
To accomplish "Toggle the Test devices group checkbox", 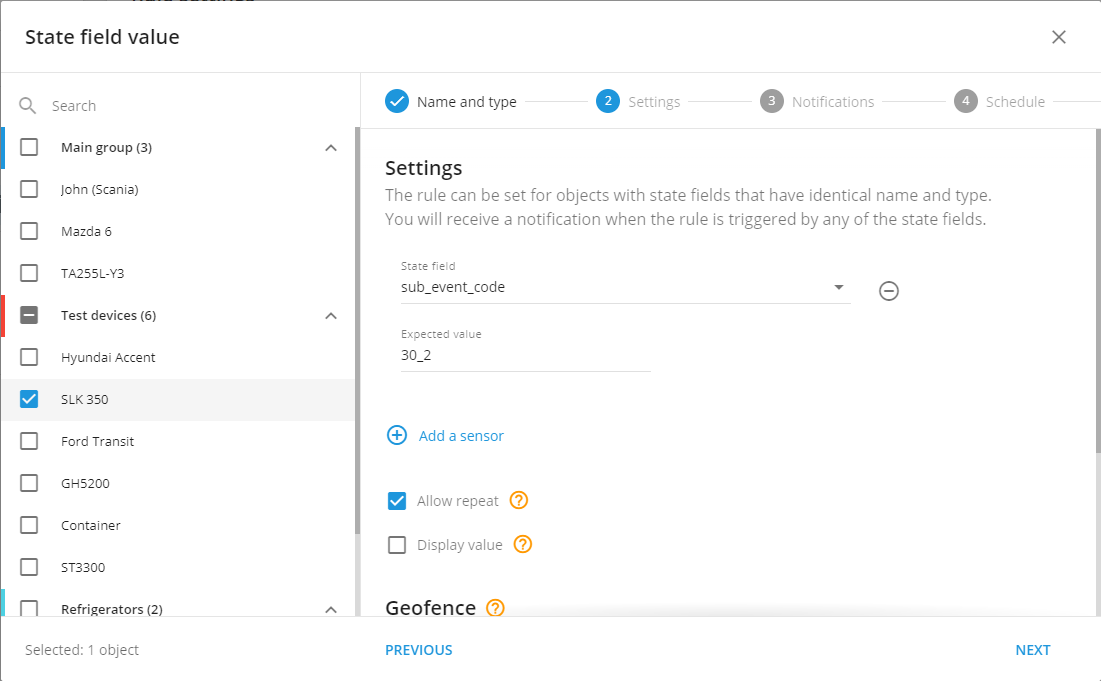I will pos(29,315).
